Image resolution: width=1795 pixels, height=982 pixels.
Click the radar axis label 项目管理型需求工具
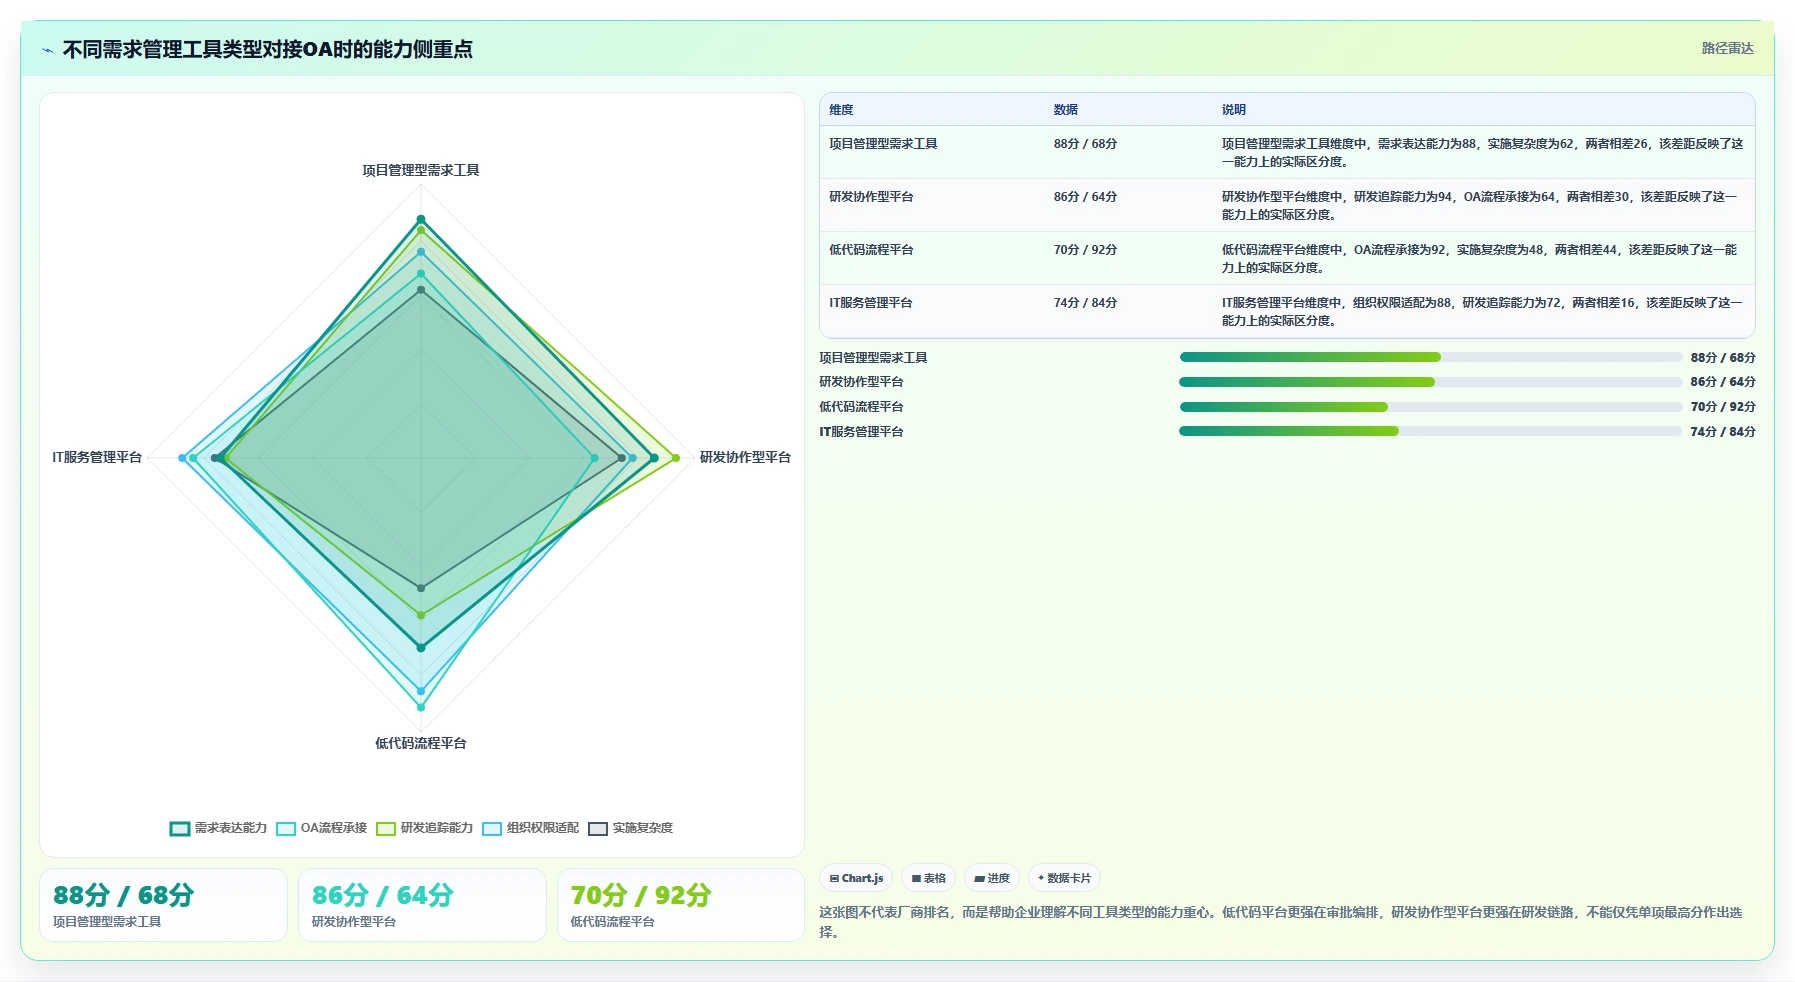point(421,171)
